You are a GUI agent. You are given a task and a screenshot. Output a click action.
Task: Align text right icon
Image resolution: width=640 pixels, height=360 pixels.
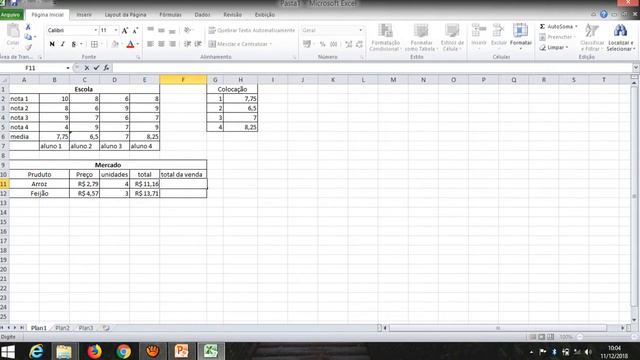pyautogui.click(x=172, y=44)
